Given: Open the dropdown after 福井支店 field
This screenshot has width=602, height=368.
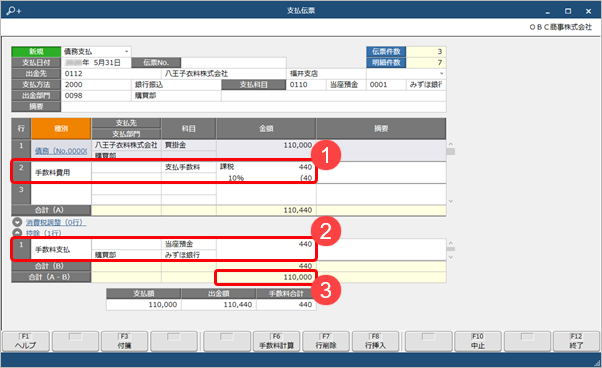Looking at the screenshot, I should tap(441, 73).
